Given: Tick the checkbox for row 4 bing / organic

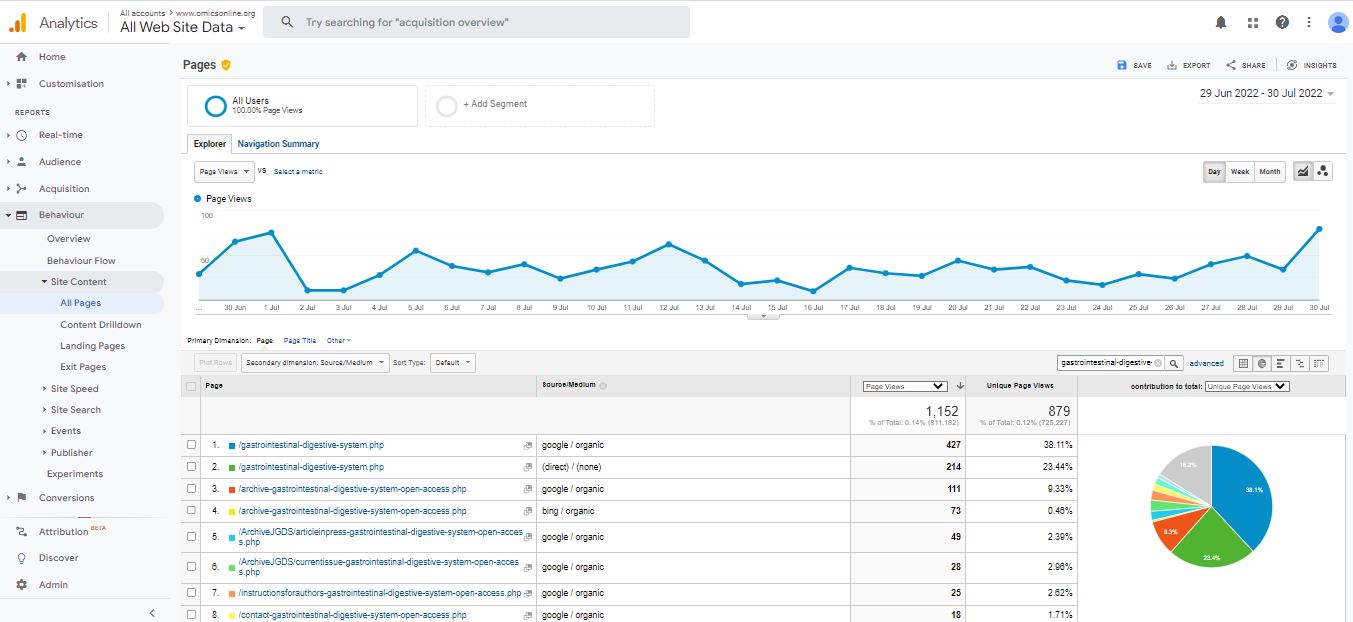Looking at the screenshot, I should pyautogui.click(x=191, y=511).
